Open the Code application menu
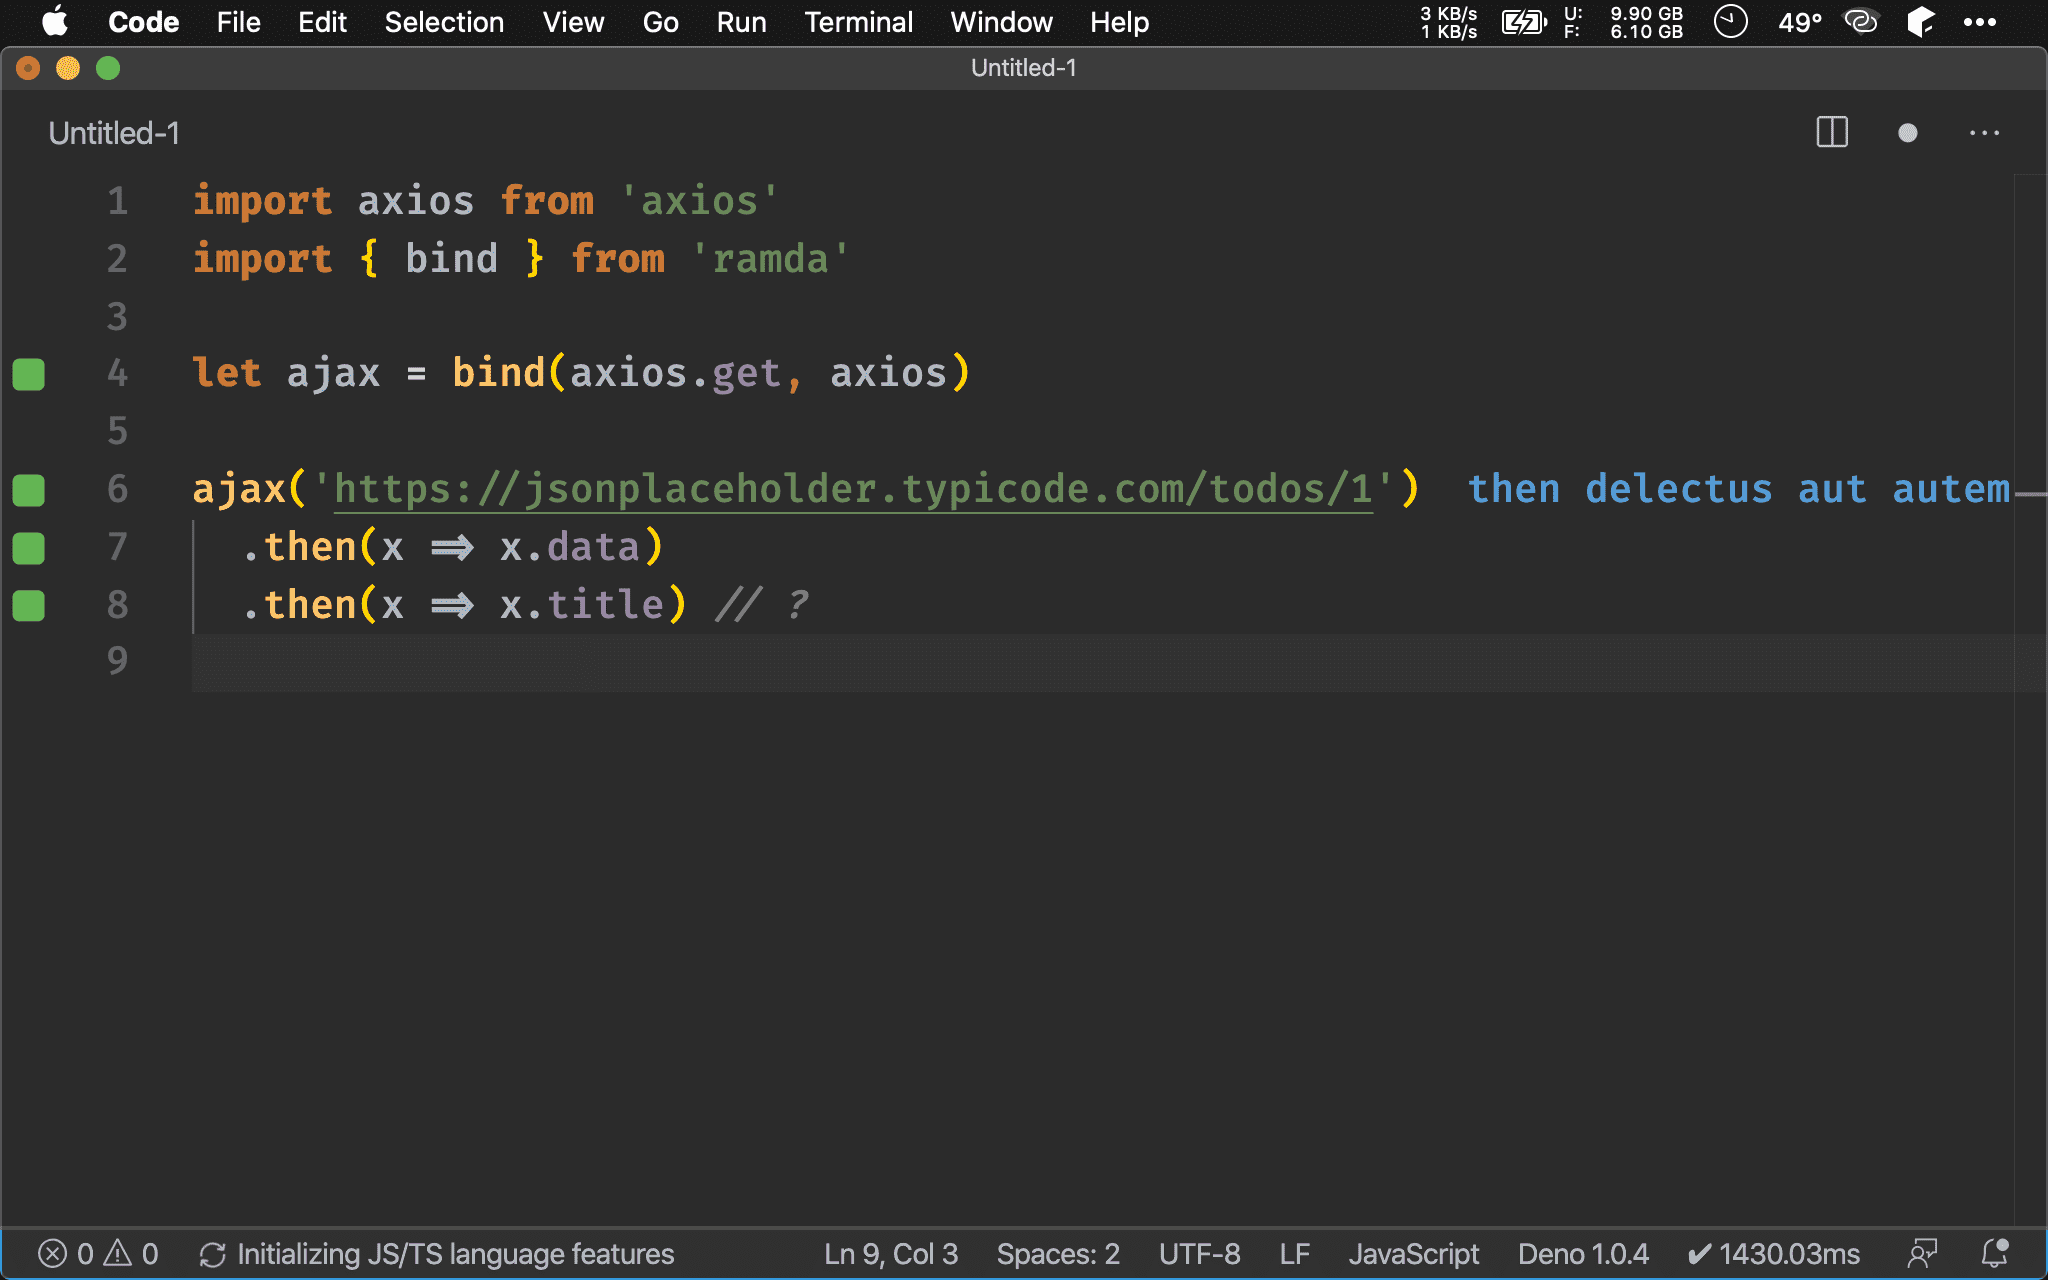 [x=143, y=22]
